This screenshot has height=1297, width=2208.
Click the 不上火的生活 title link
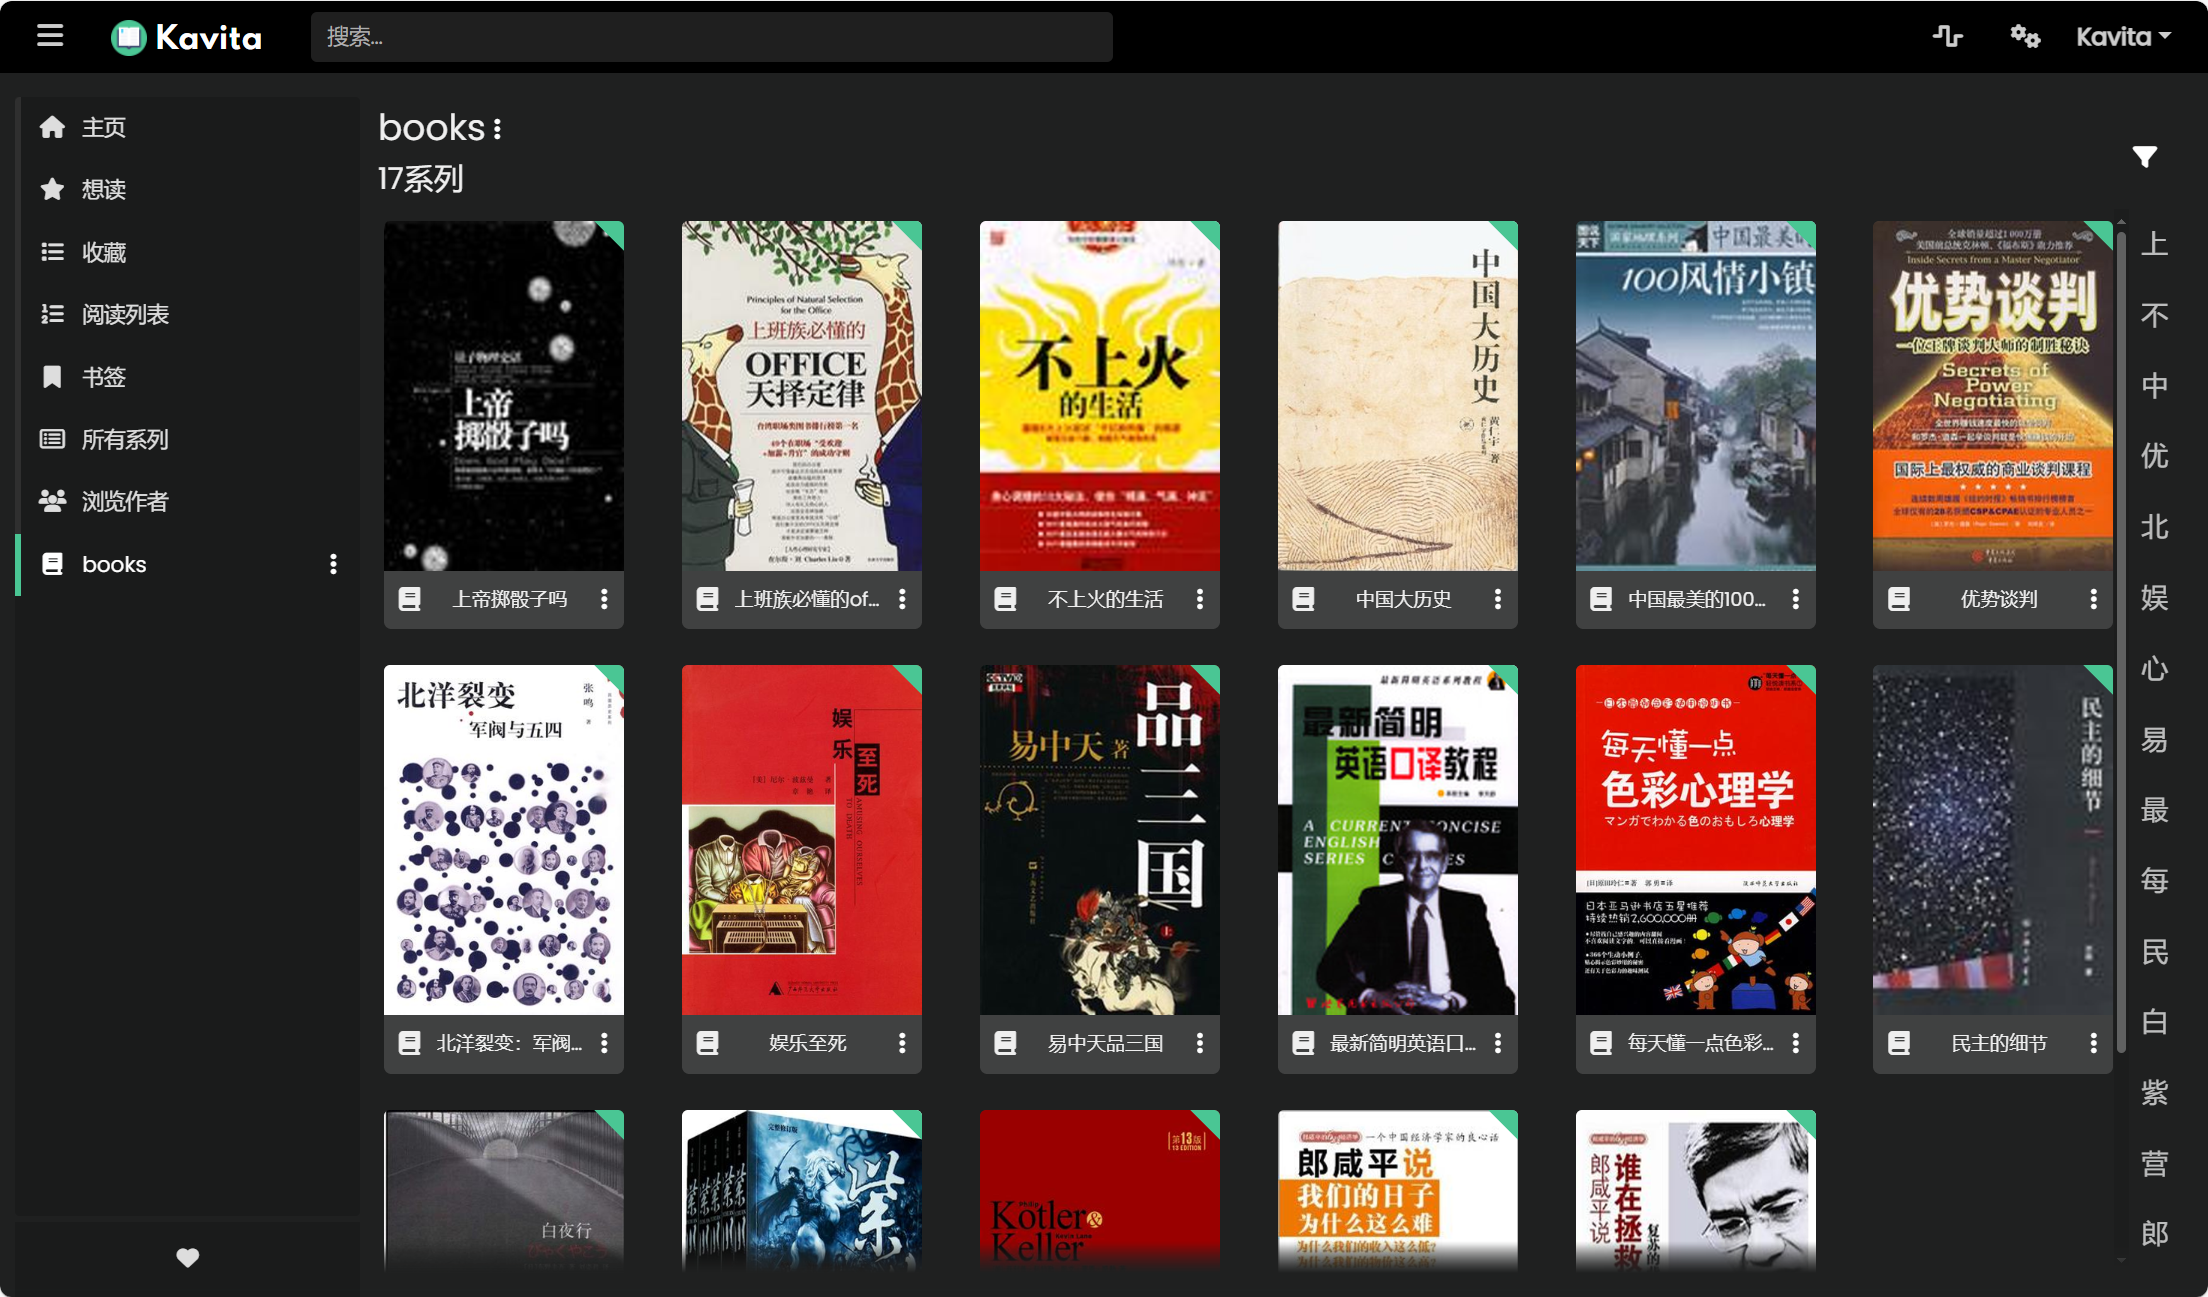(x=1105, y=599)
